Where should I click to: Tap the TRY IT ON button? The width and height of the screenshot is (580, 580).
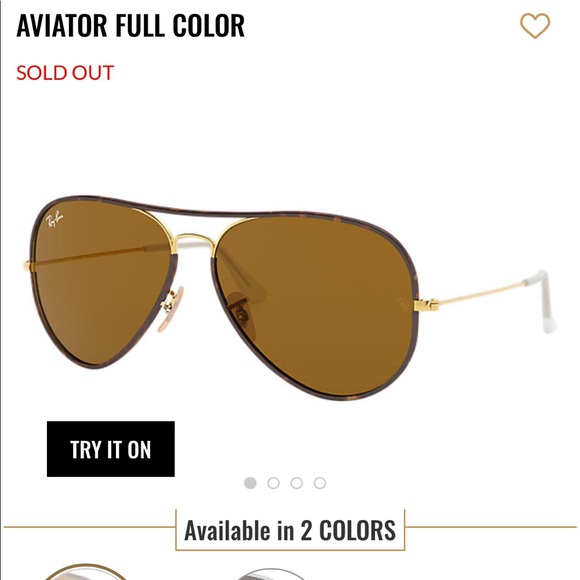[111, 449]
